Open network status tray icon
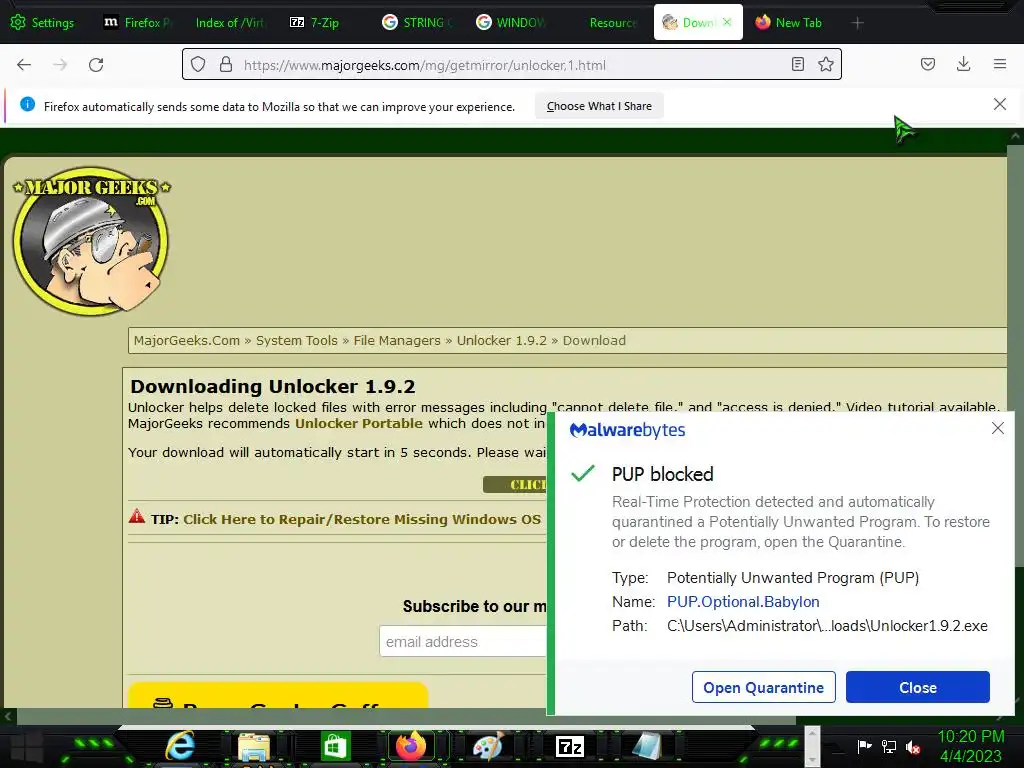Screen dimensions: 1024x768 point(888,746)
